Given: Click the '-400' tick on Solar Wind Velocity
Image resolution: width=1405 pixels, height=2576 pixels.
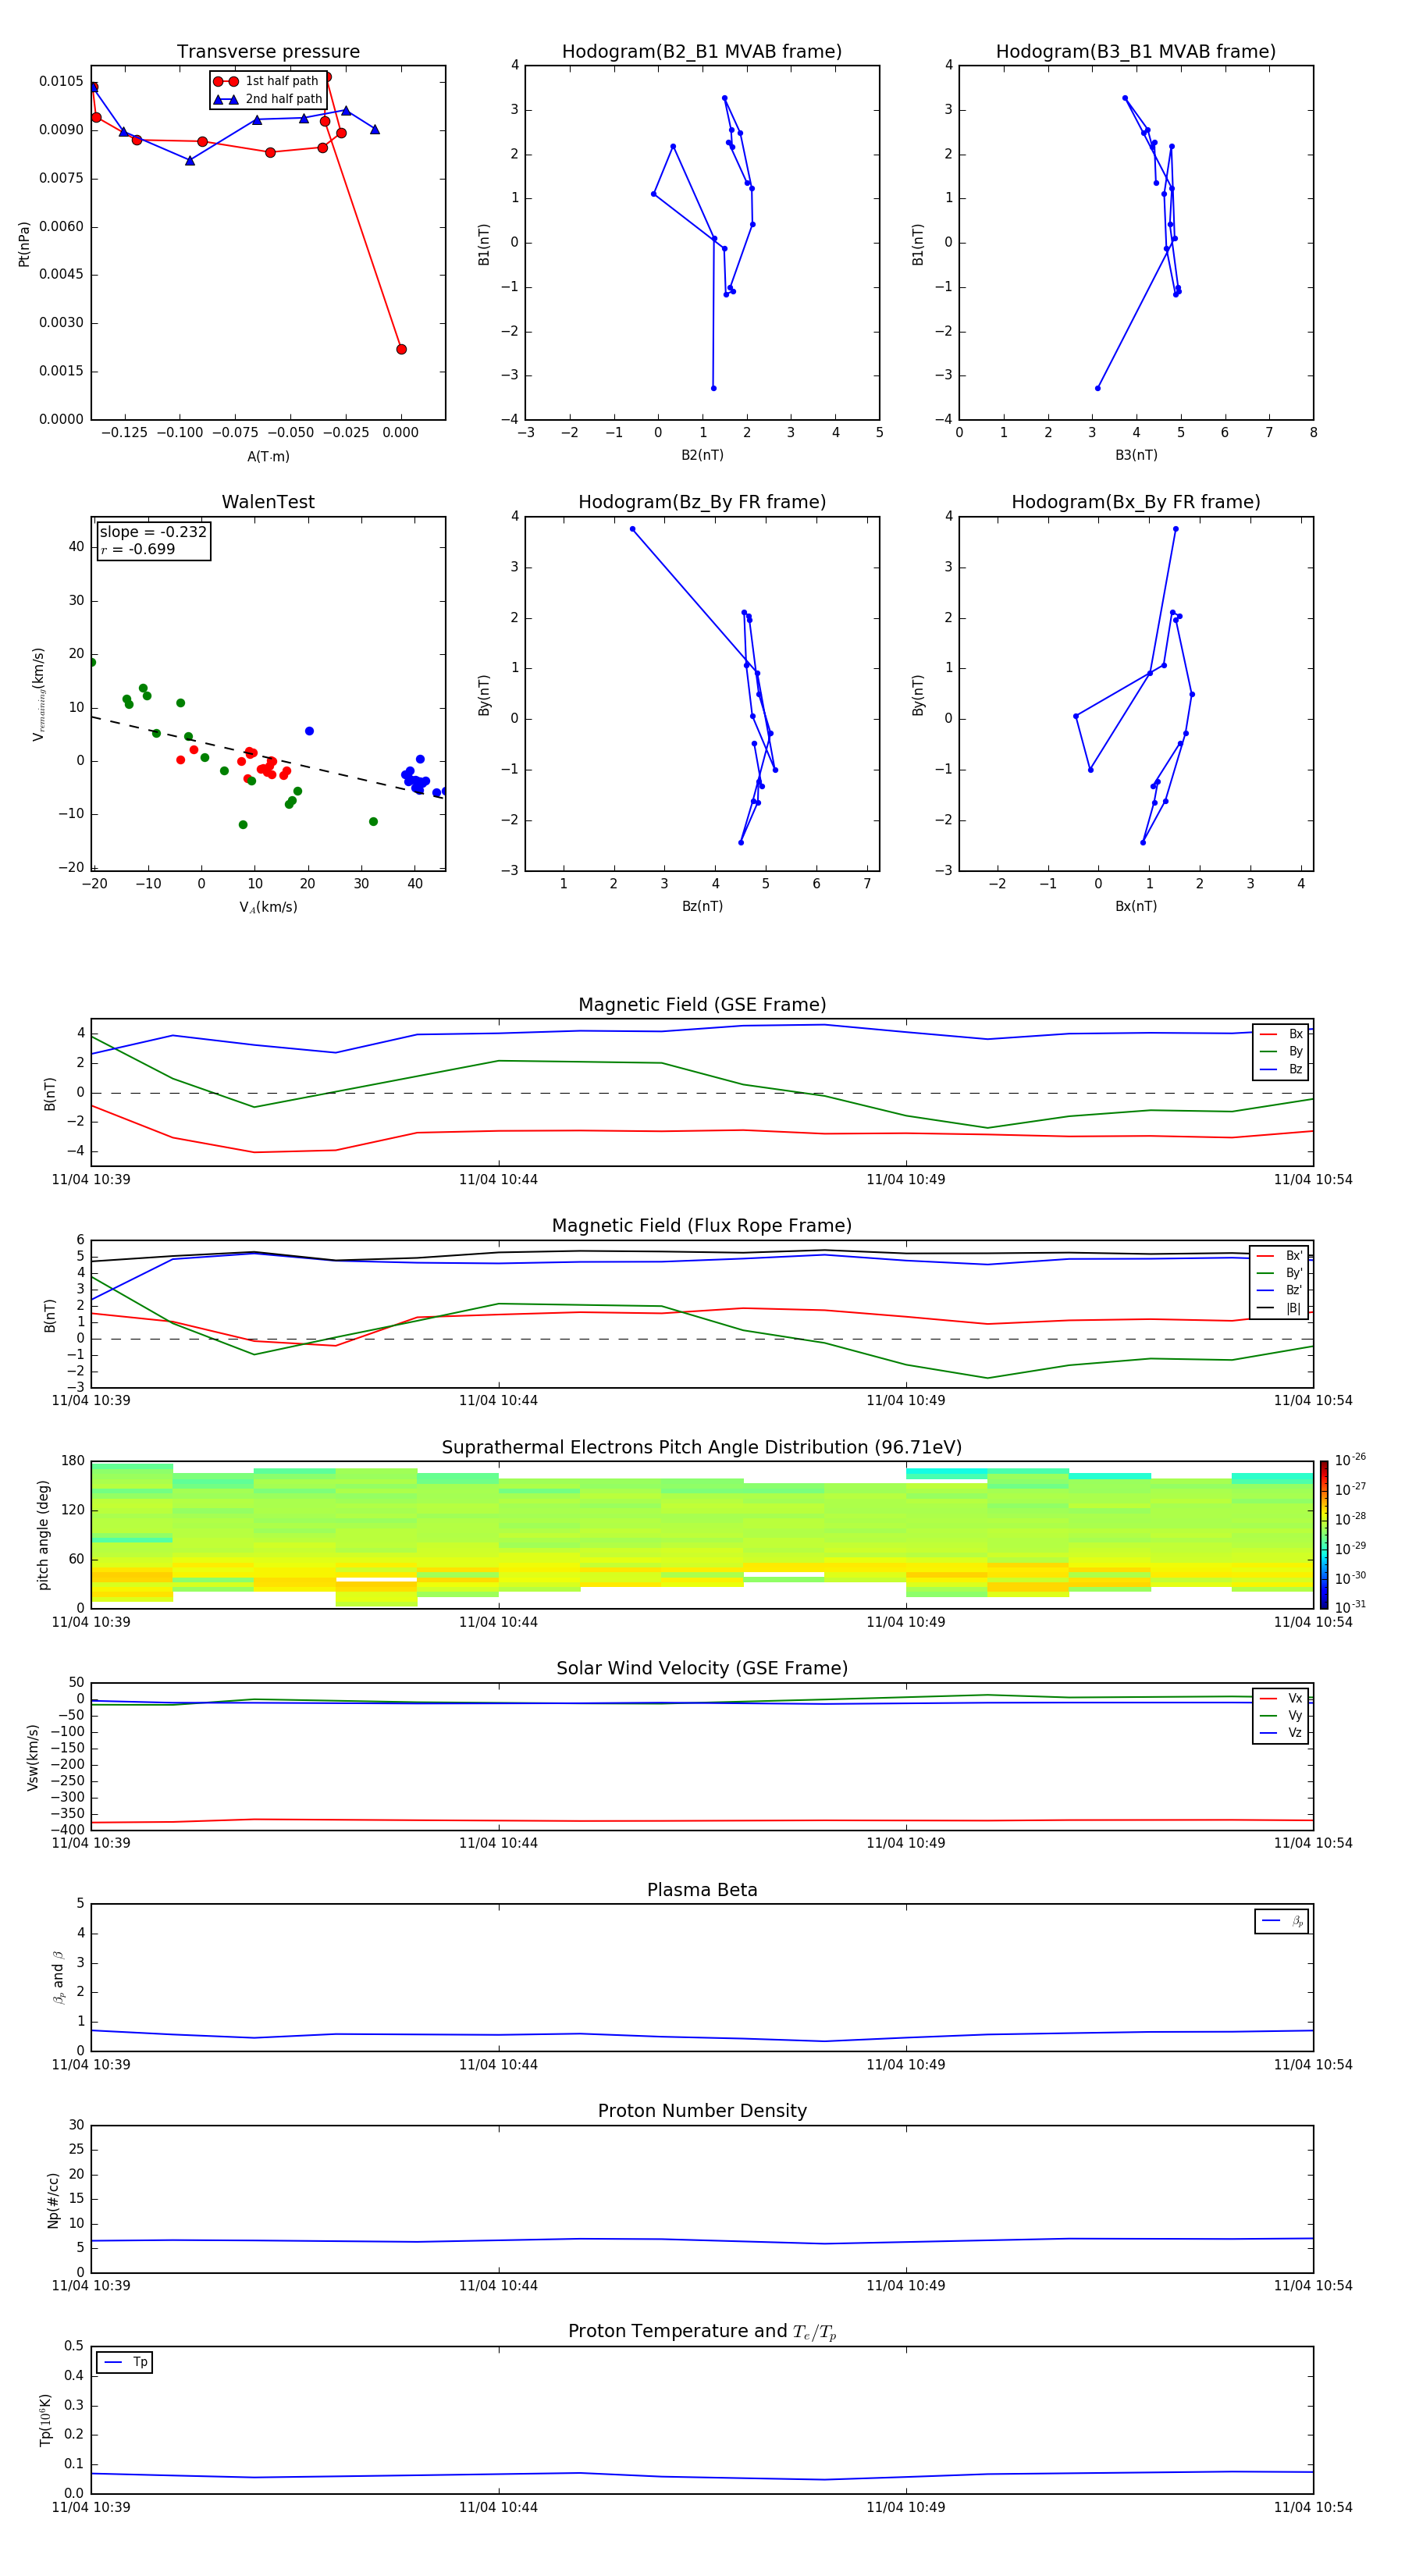Looking at the screenshot, I should coord(67,1830).
